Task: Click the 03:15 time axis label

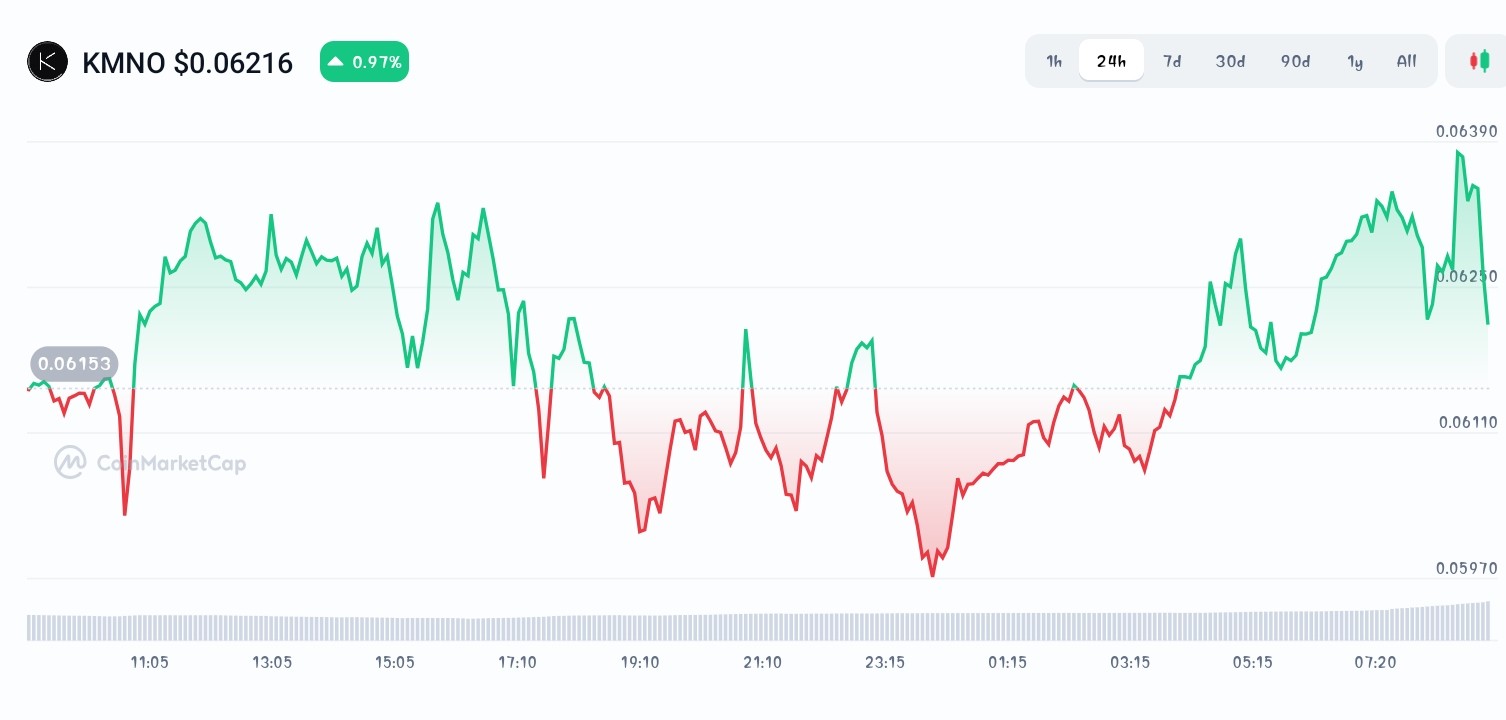Action: tap(1130, 662)
